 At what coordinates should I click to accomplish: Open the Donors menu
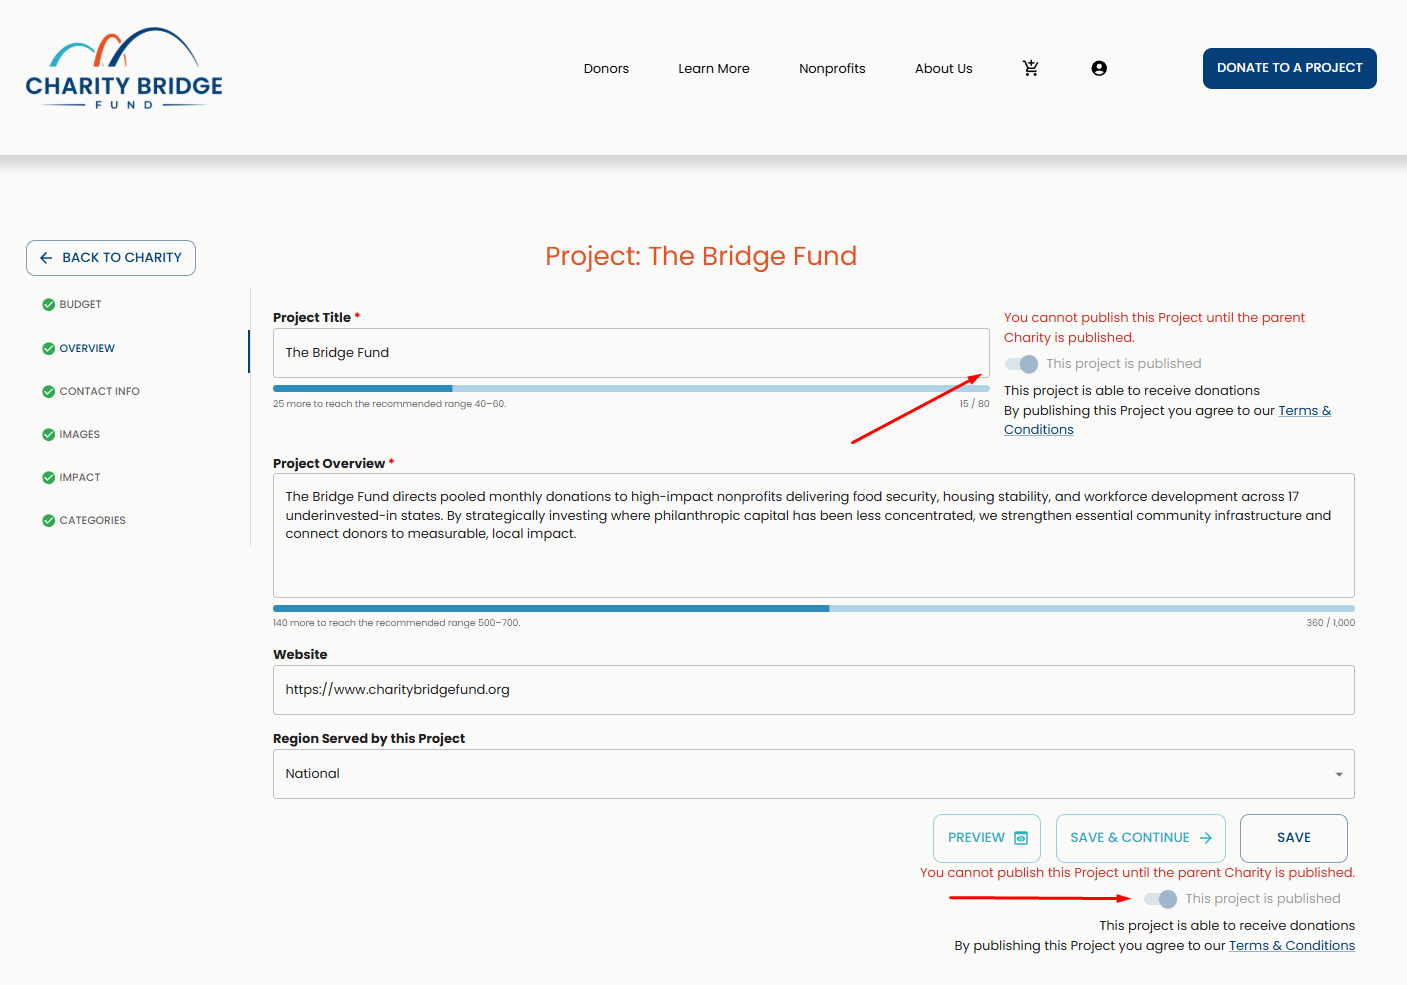pyautogui.click(x=606, y=69)
